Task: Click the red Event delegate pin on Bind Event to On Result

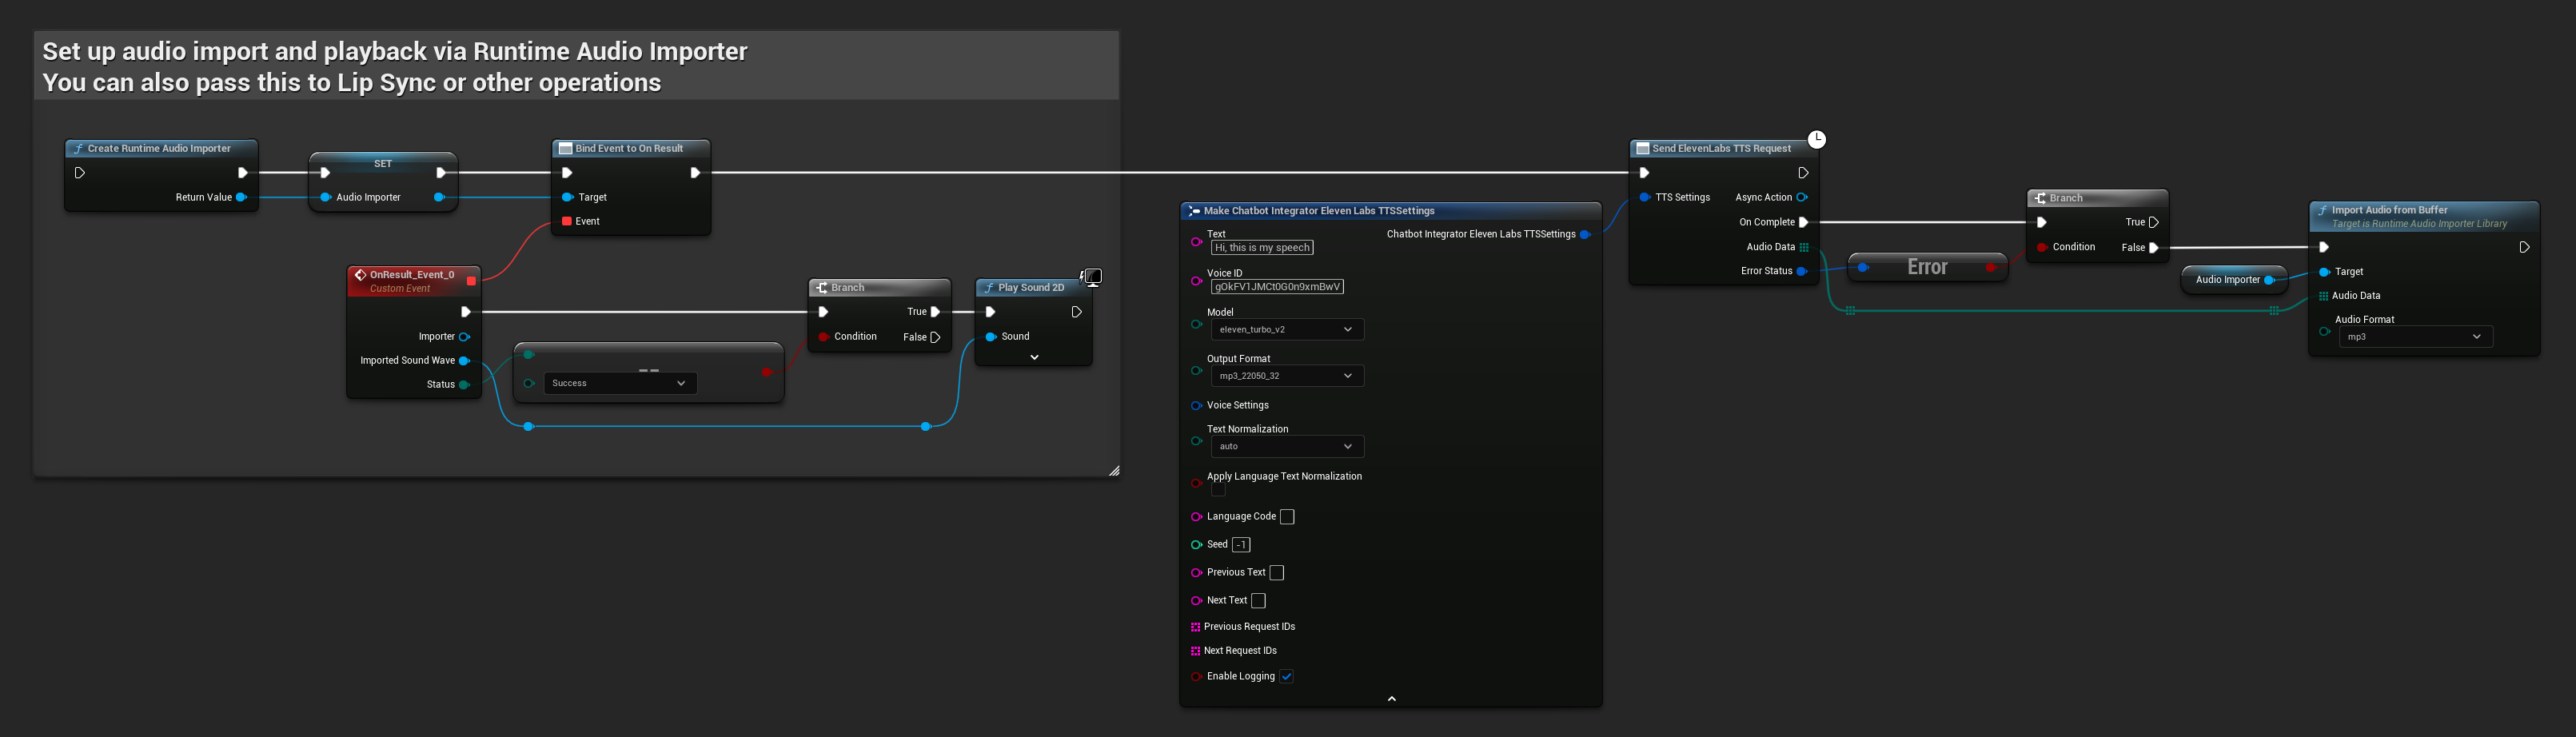Action: pos(568,221)
